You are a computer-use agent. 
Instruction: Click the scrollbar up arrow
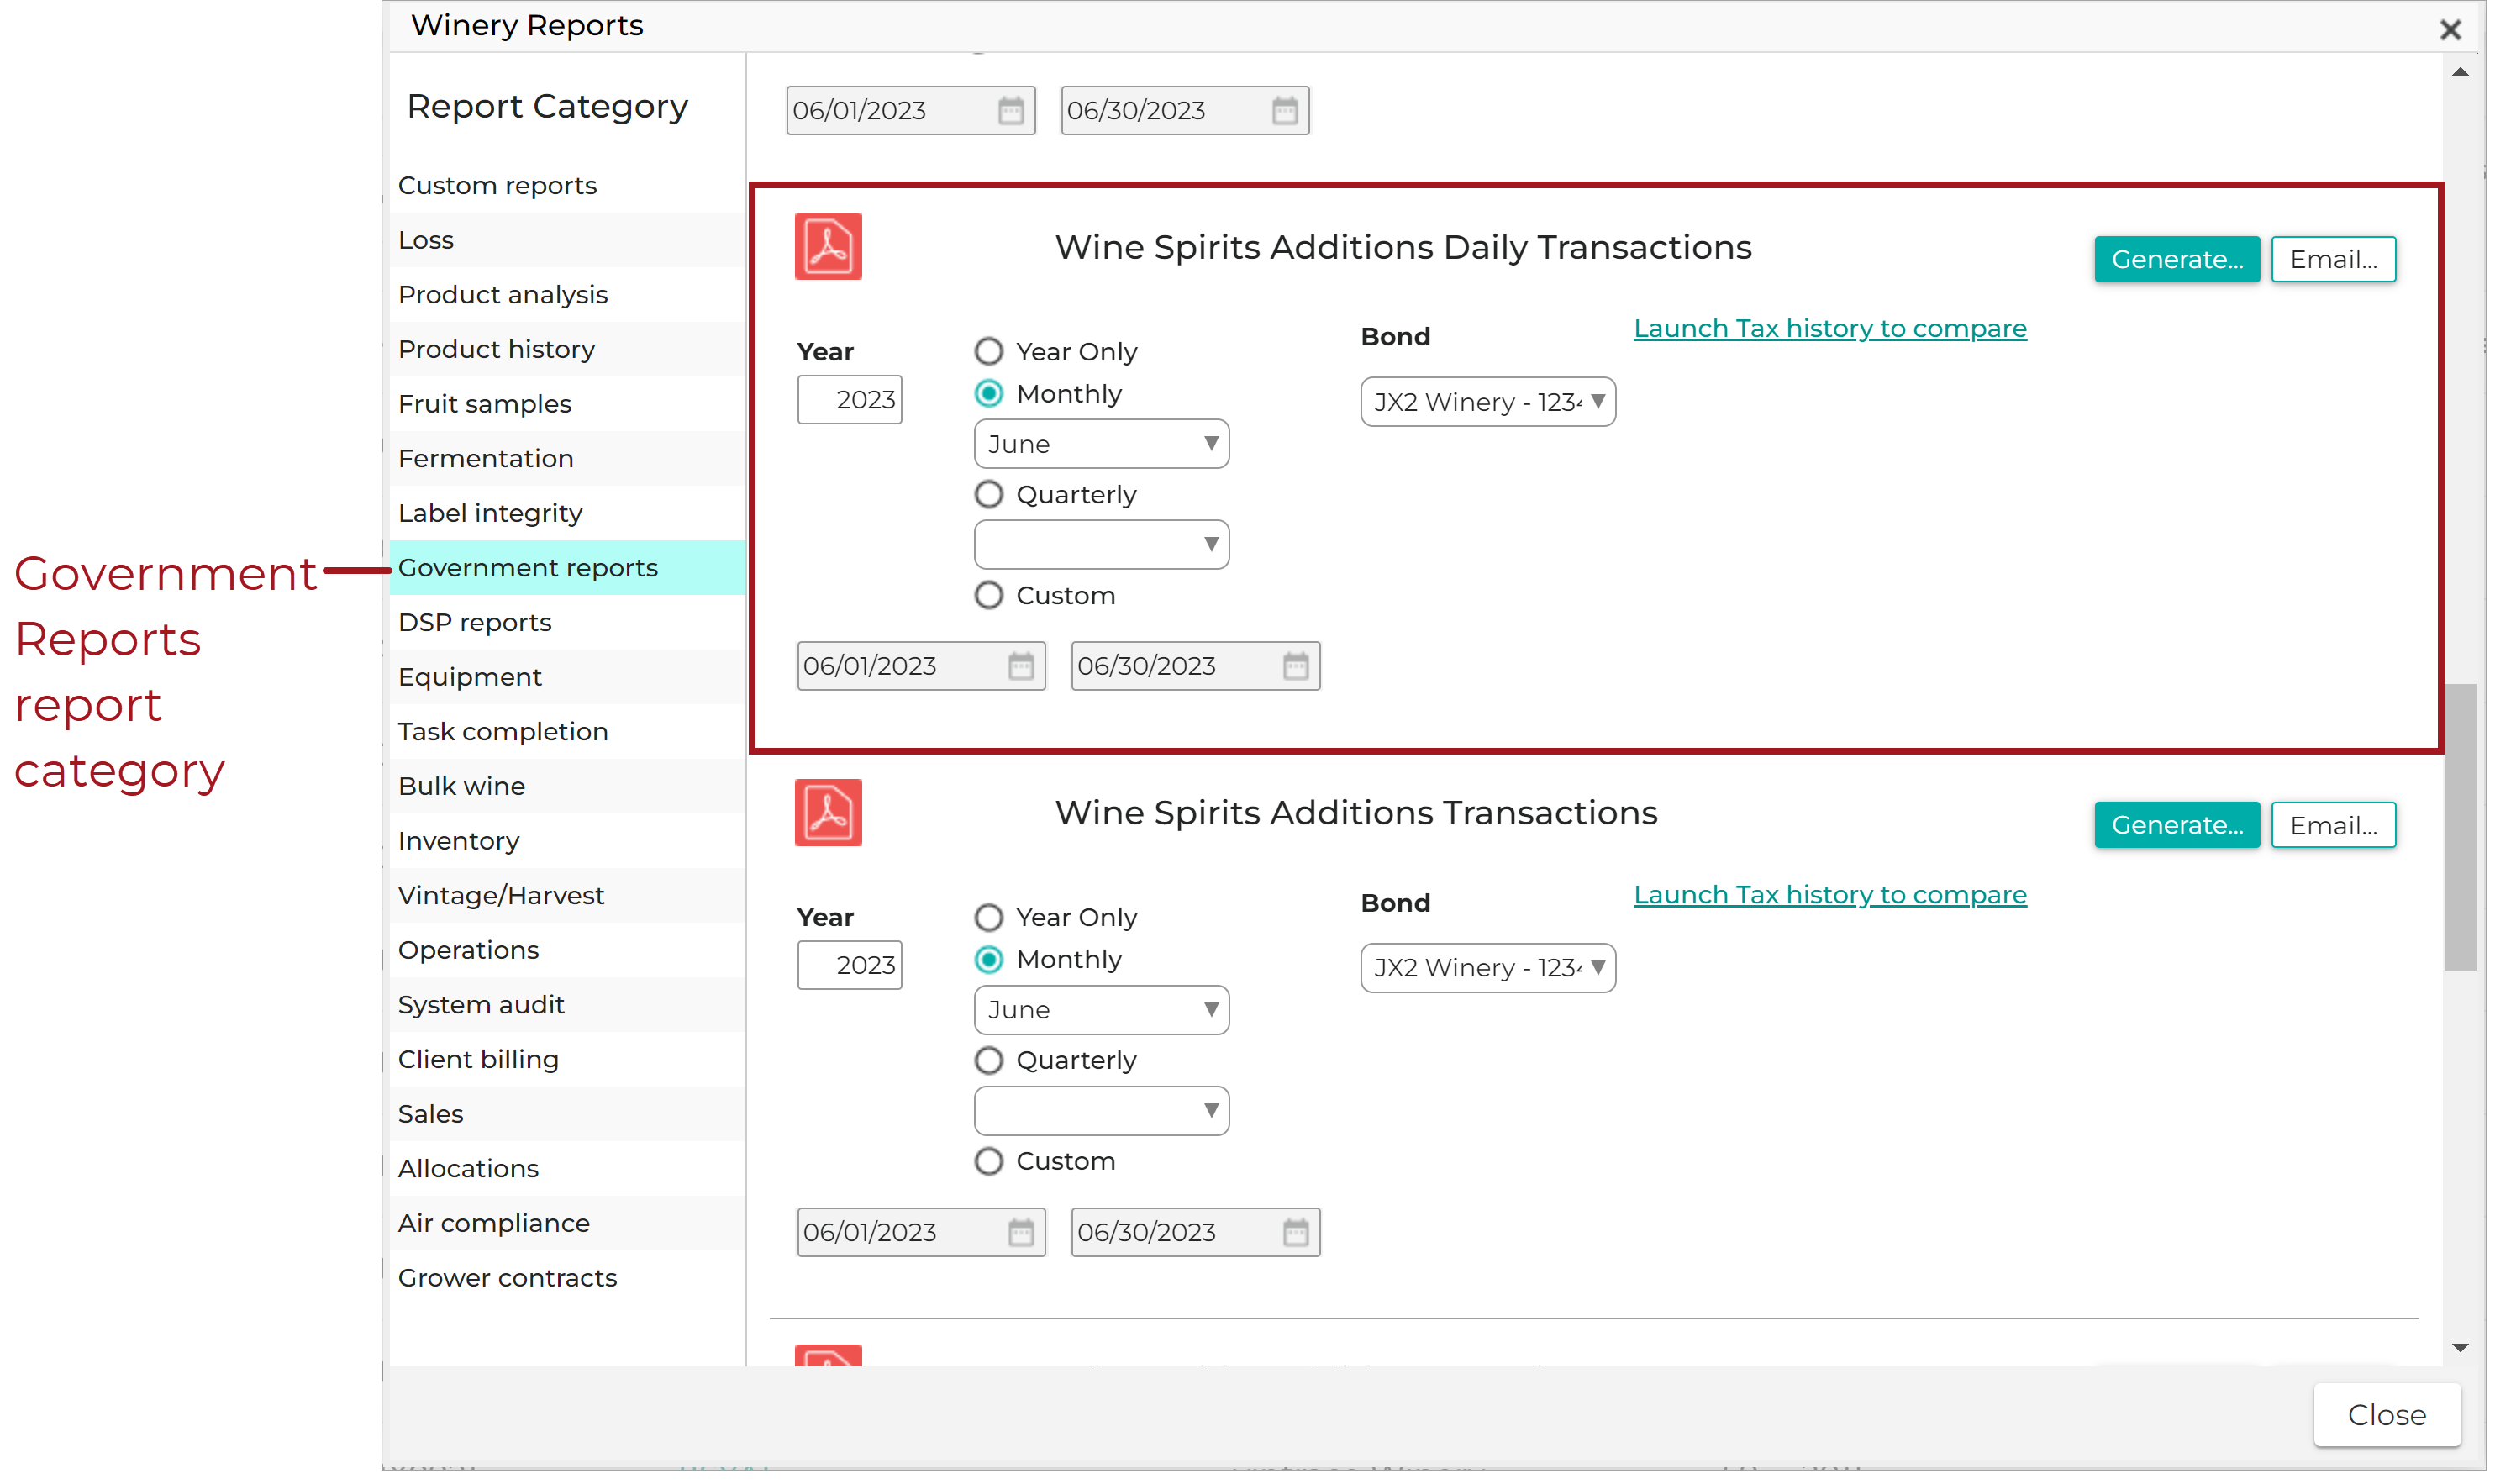pos(2460,72)
